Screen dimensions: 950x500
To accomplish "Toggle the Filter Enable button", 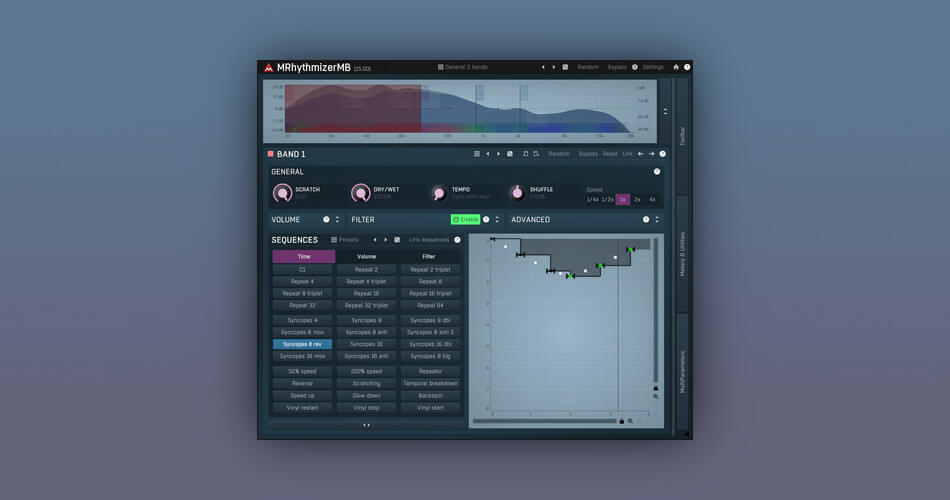I will 465,219.
